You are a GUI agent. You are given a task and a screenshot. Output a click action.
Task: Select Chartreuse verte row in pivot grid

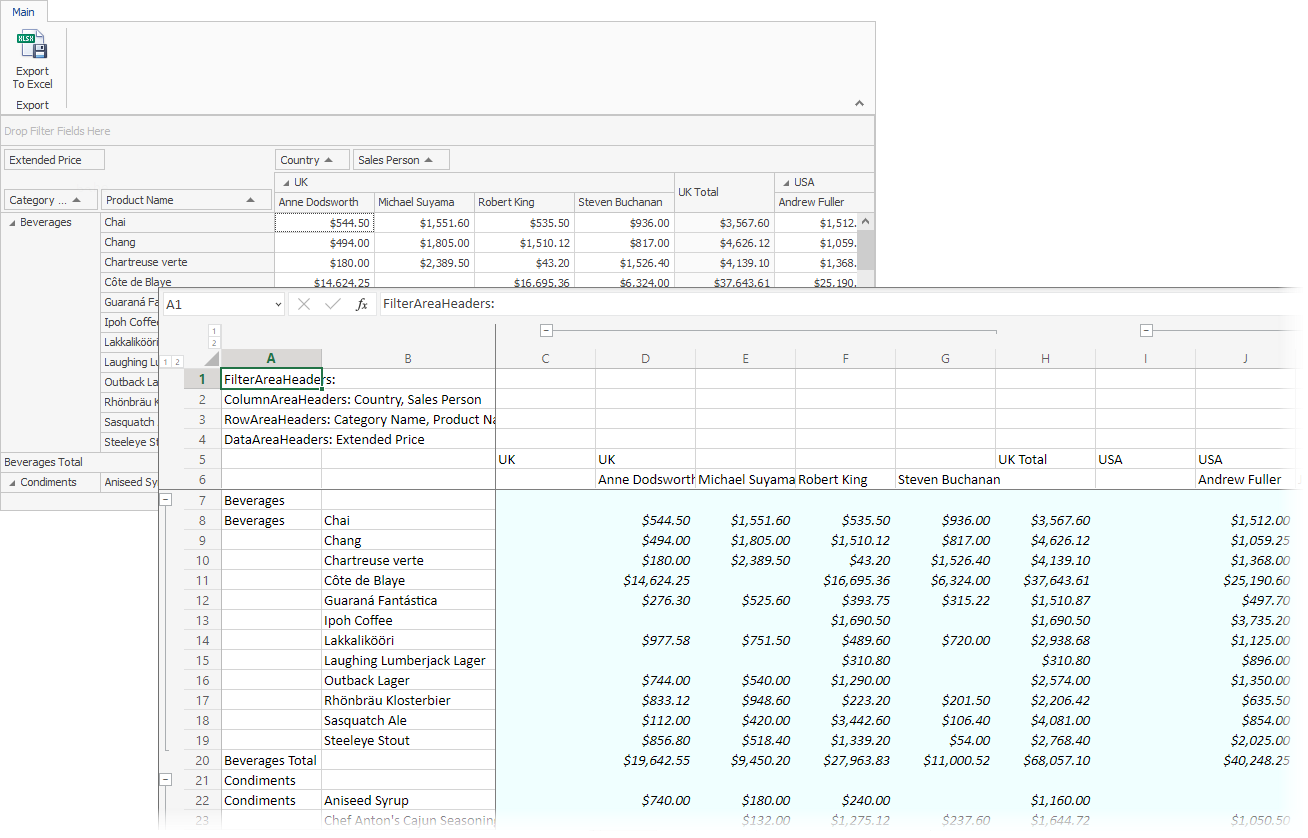click(187, 262)
